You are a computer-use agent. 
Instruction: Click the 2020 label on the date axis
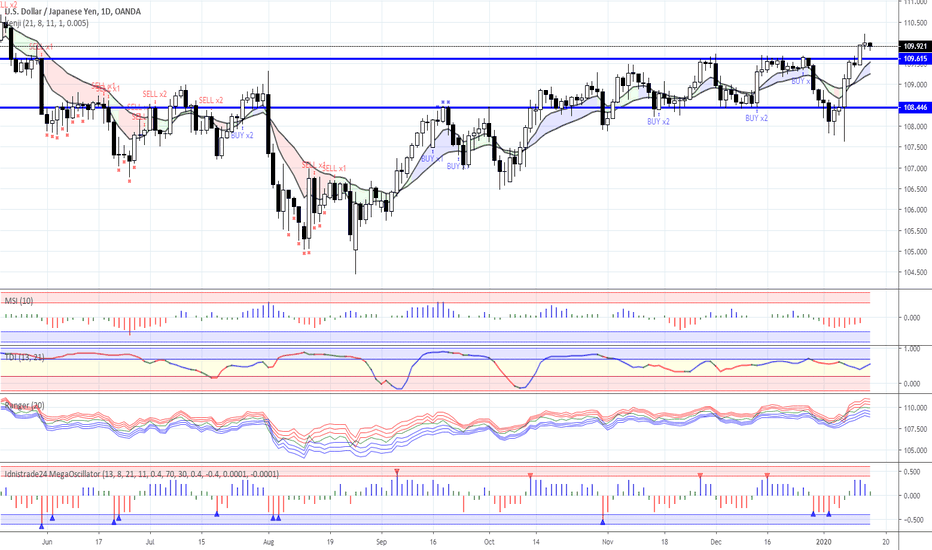tap(824, 540)
